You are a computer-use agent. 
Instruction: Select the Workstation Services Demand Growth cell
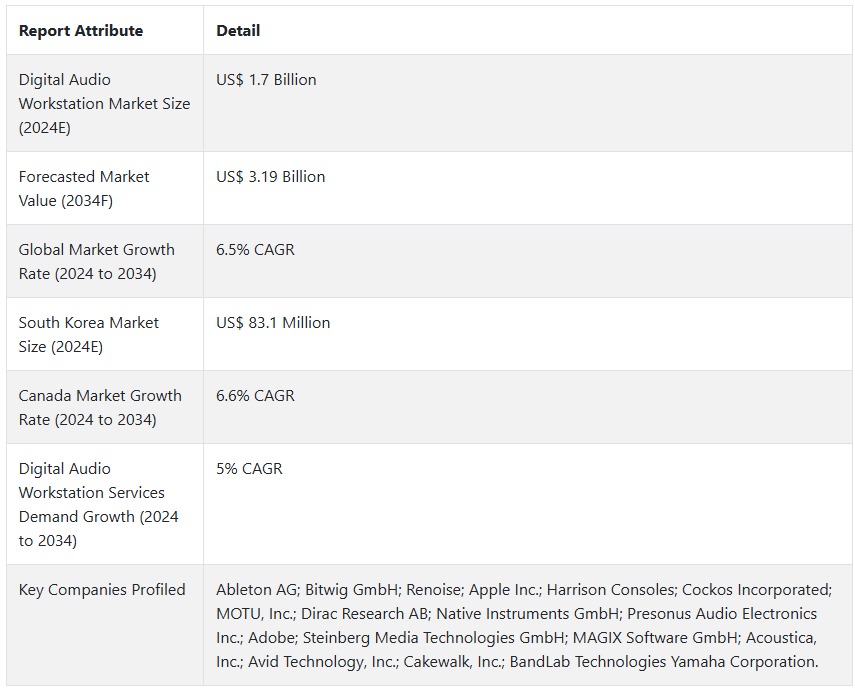click(x=98, y=504)
